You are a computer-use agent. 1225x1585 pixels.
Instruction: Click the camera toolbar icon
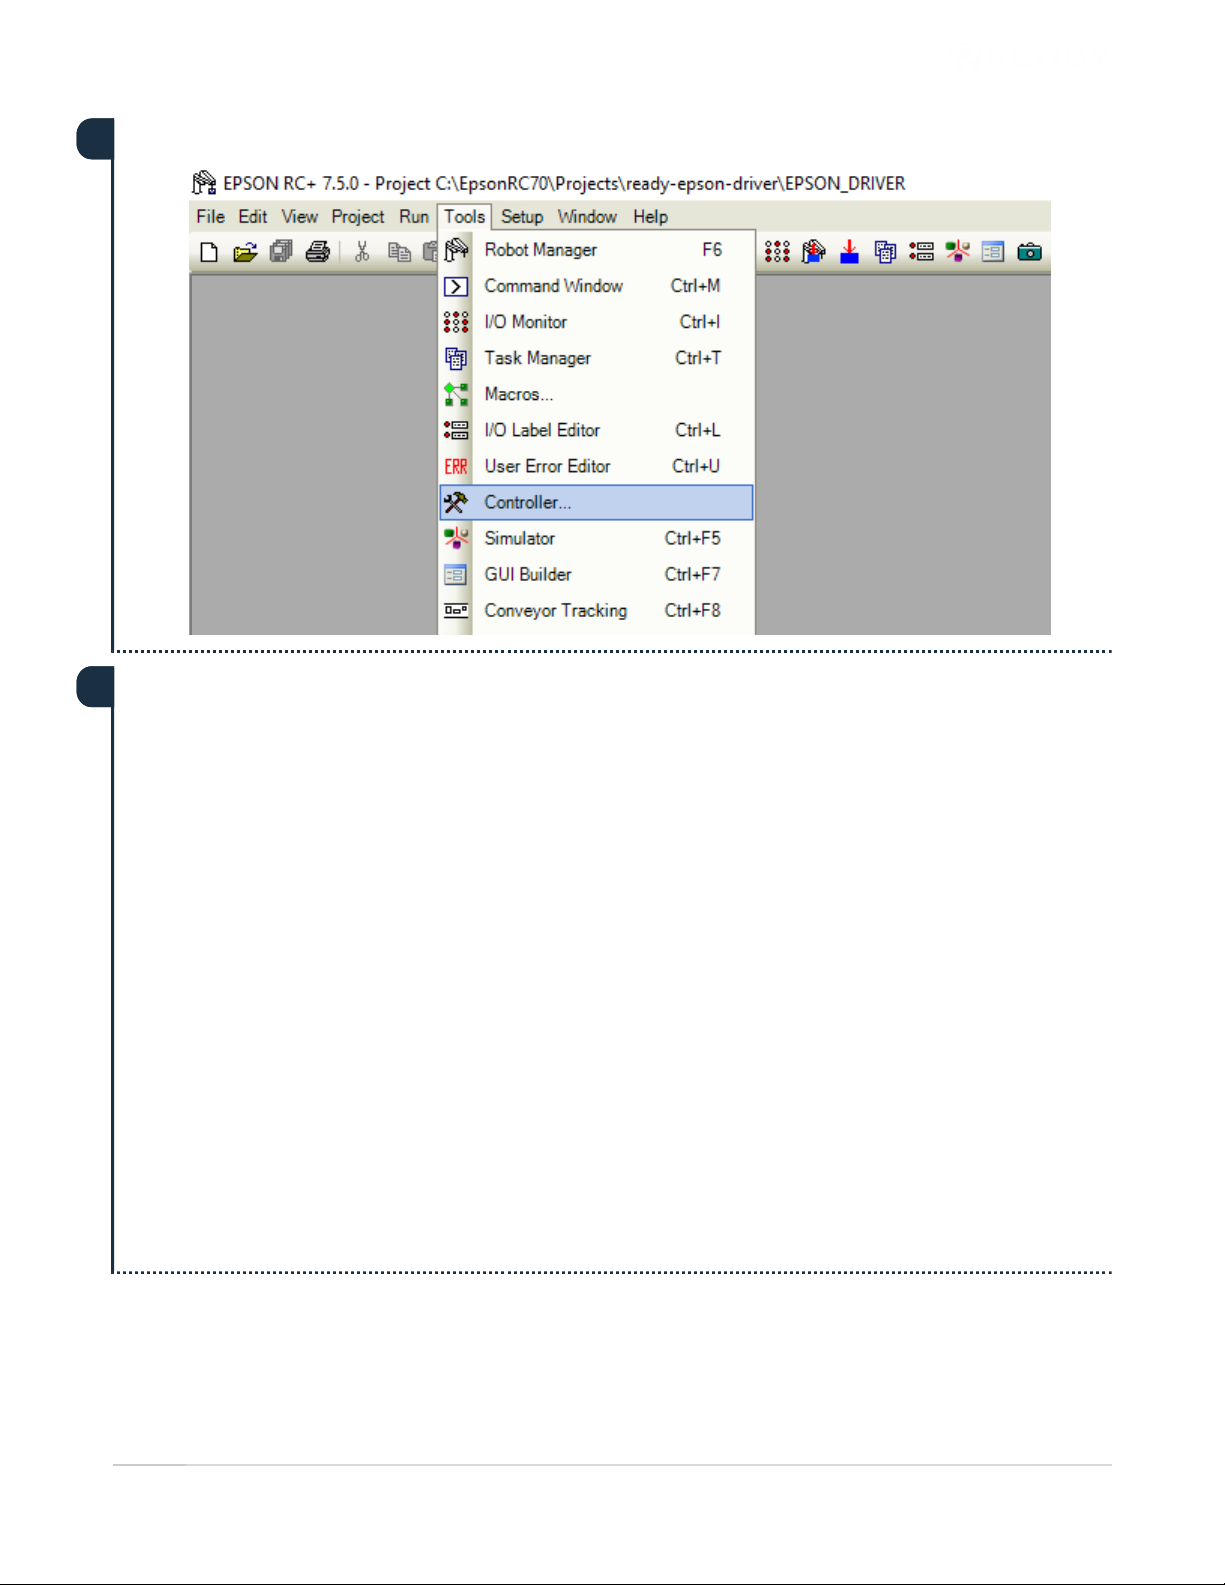pyautogui.click(x=1029, y=252)
